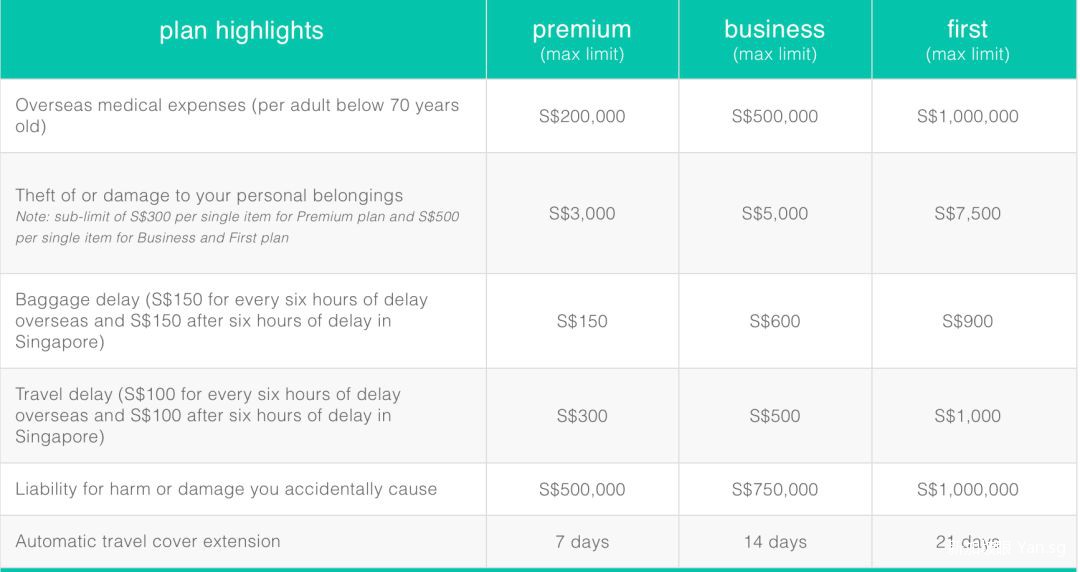Screen dimensions: 1080x572
Task: Click S$600 business baggage delay value
Action: pos(774,321)
